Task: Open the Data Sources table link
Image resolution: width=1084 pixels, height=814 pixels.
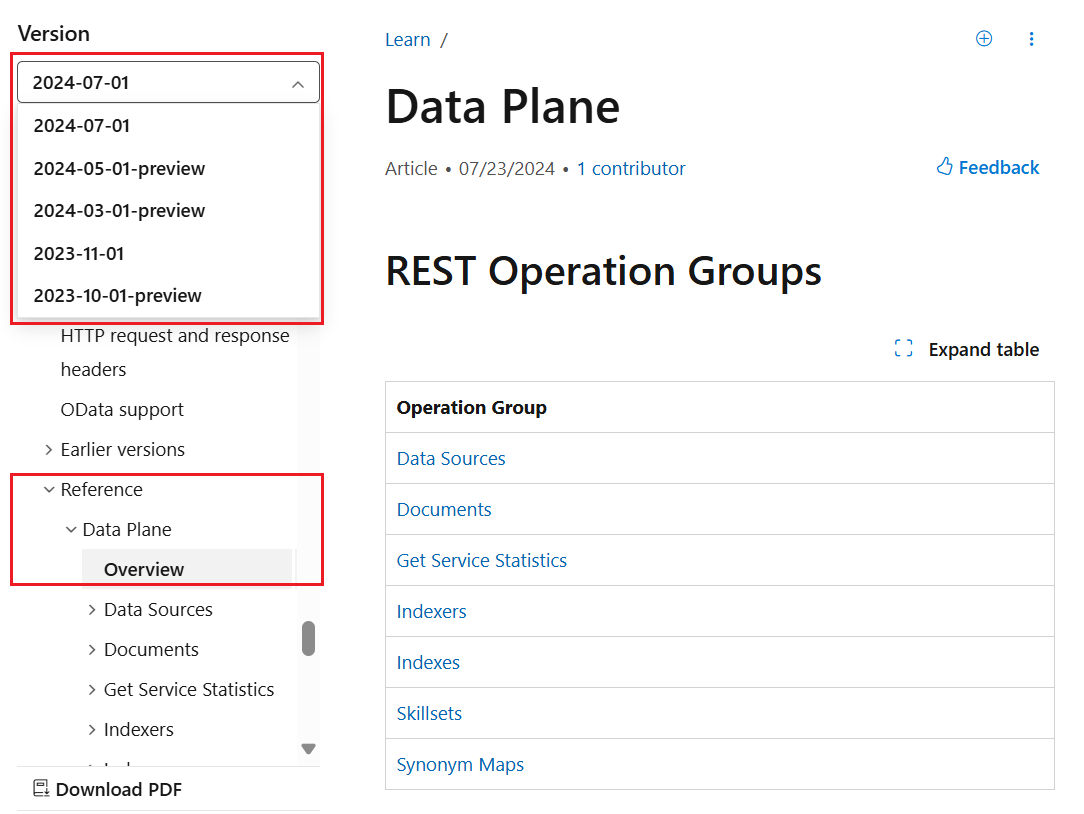Action: (x=451, y=459)
